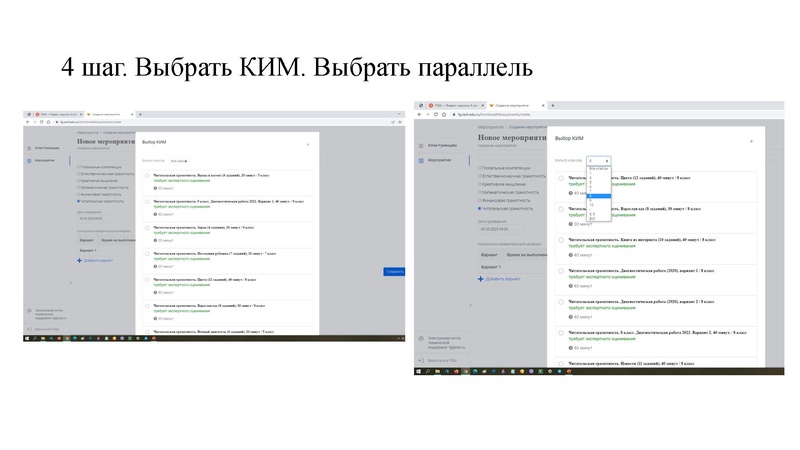This screenshot has height=450, width=800.
Task: Click plus icon beside Добавить вариант, right screenshot
Action: (x=479, y=281)
